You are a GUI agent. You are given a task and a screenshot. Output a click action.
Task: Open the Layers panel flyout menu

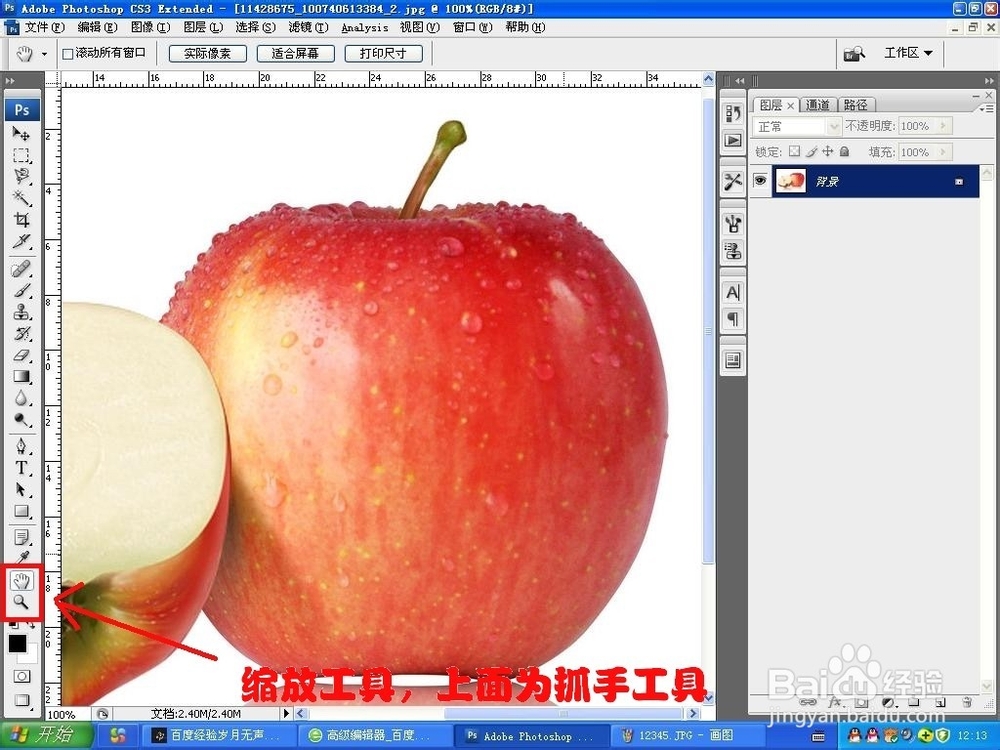point(987,107)
